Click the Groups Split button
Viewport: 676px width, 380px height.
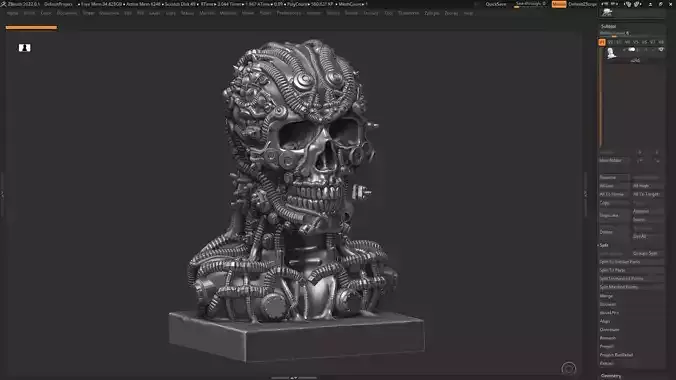click(x=648, y=253)
